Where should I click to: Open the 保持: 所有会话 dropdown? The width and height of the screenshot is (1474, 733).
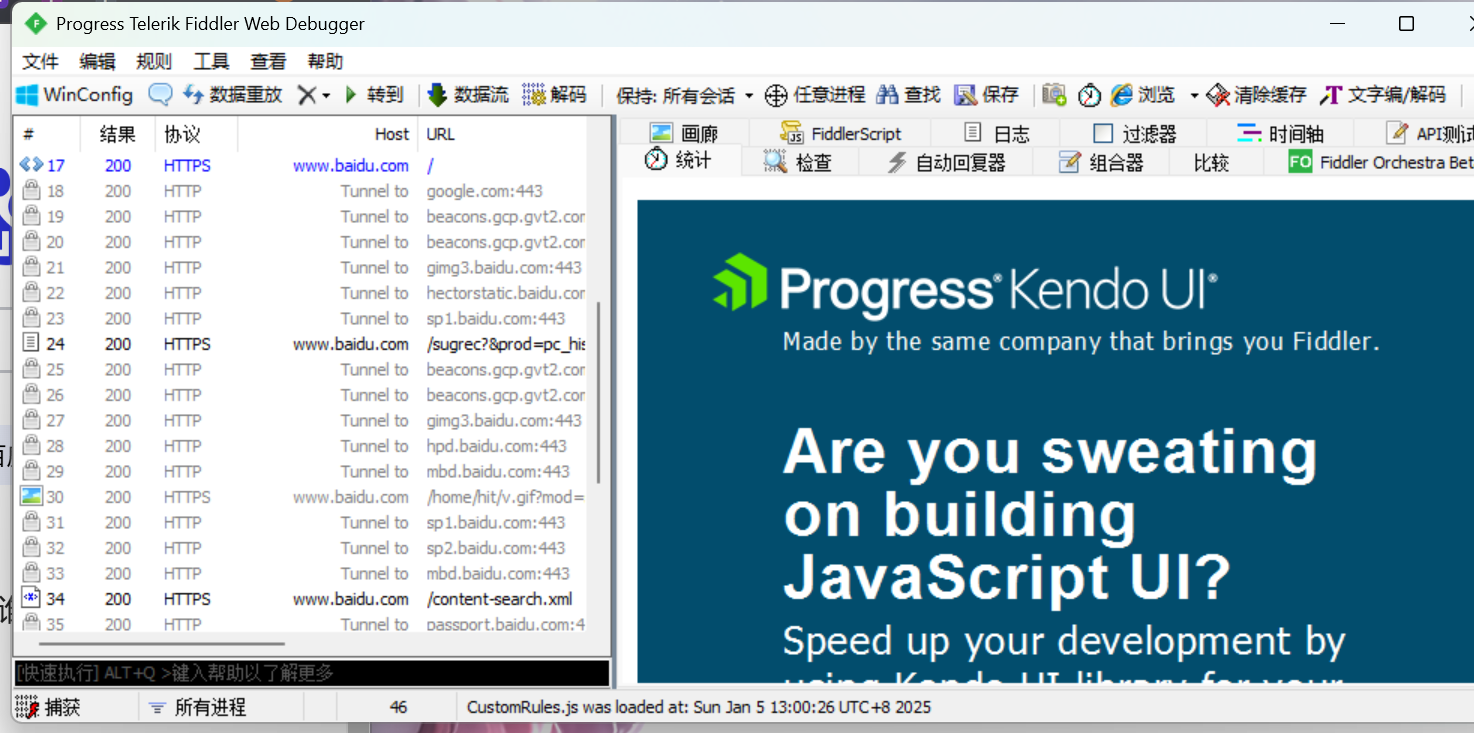point(684,96)
